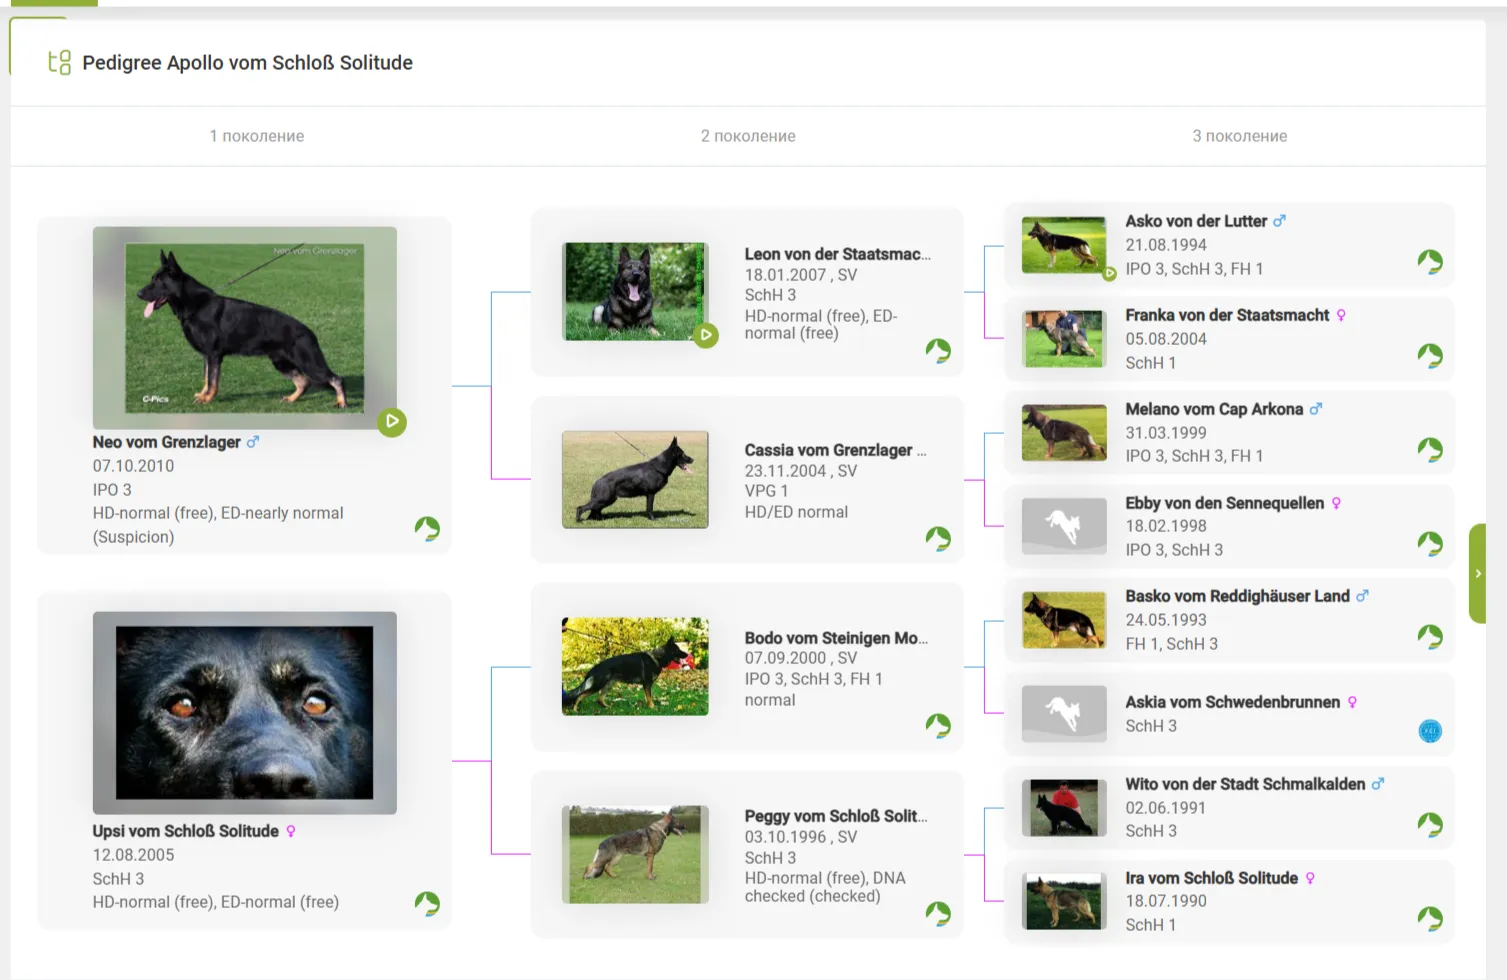Click the Basko vom Reddighäuser Land name
Image resolution: width=1507 pixels, height=980 pixels.
pos(1237,596)
